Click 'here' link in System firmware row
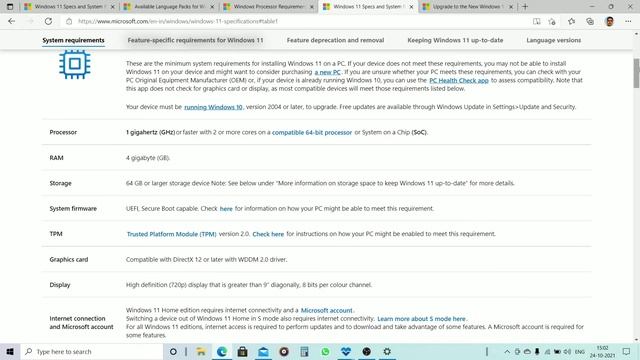The image size is (640, 360). [x=226, y=209]
